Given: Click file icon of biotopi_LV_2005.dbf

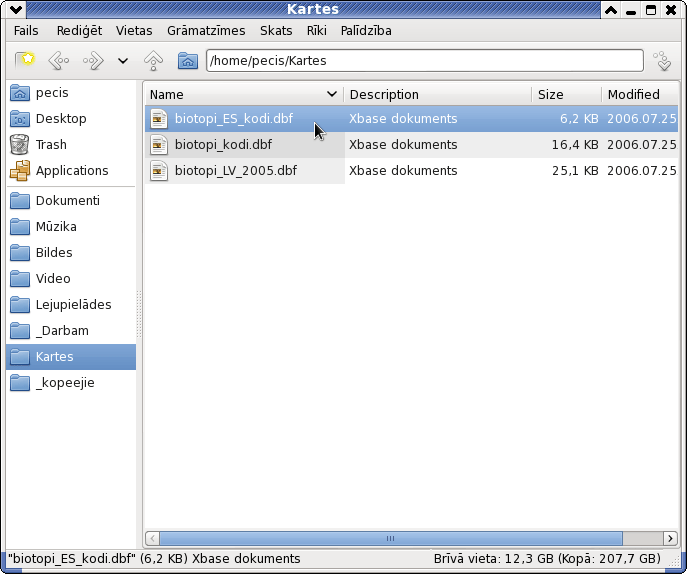Looking at the screenshot, I should (159, 170).
